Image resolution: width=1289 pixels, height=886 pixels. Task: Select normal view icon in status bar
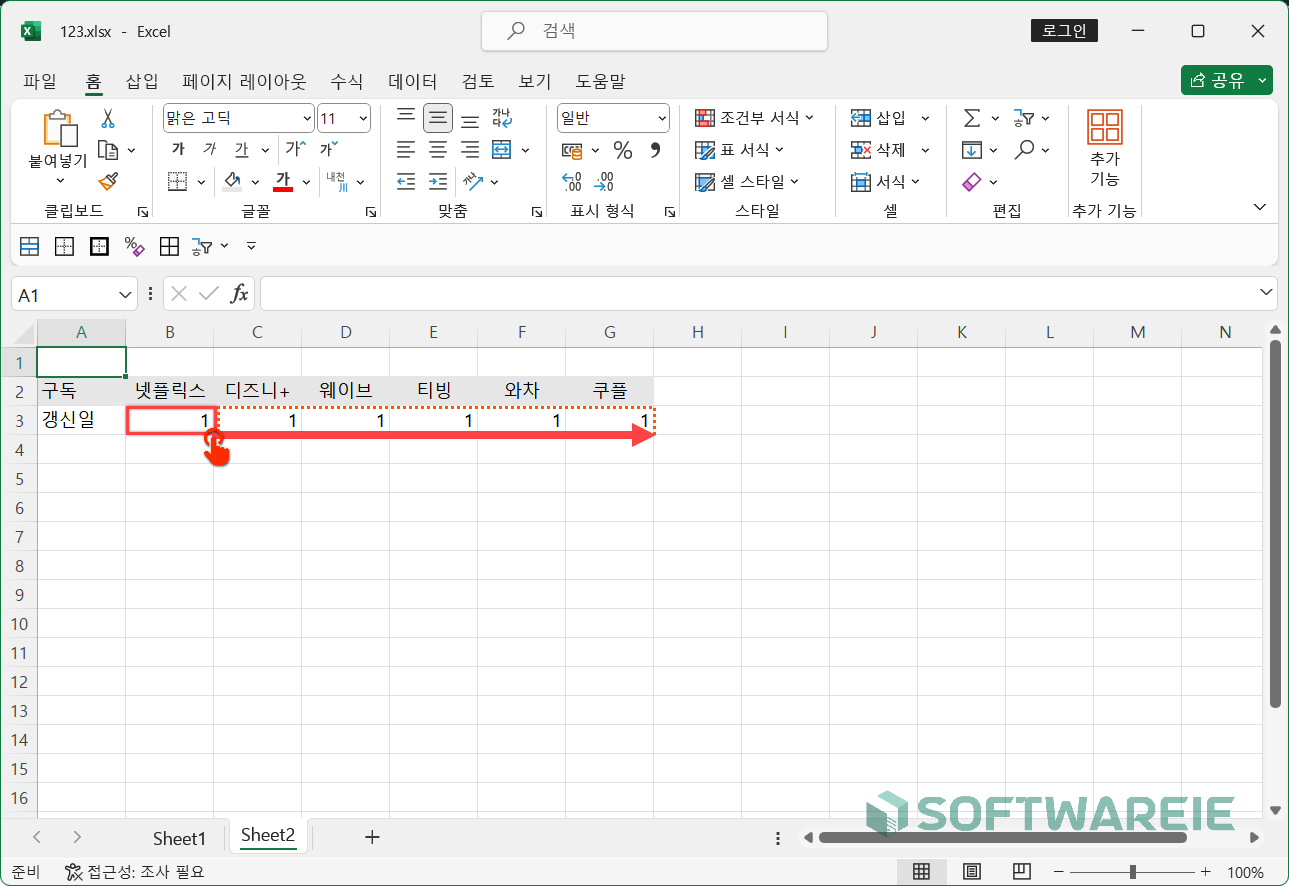coord(922,871)
